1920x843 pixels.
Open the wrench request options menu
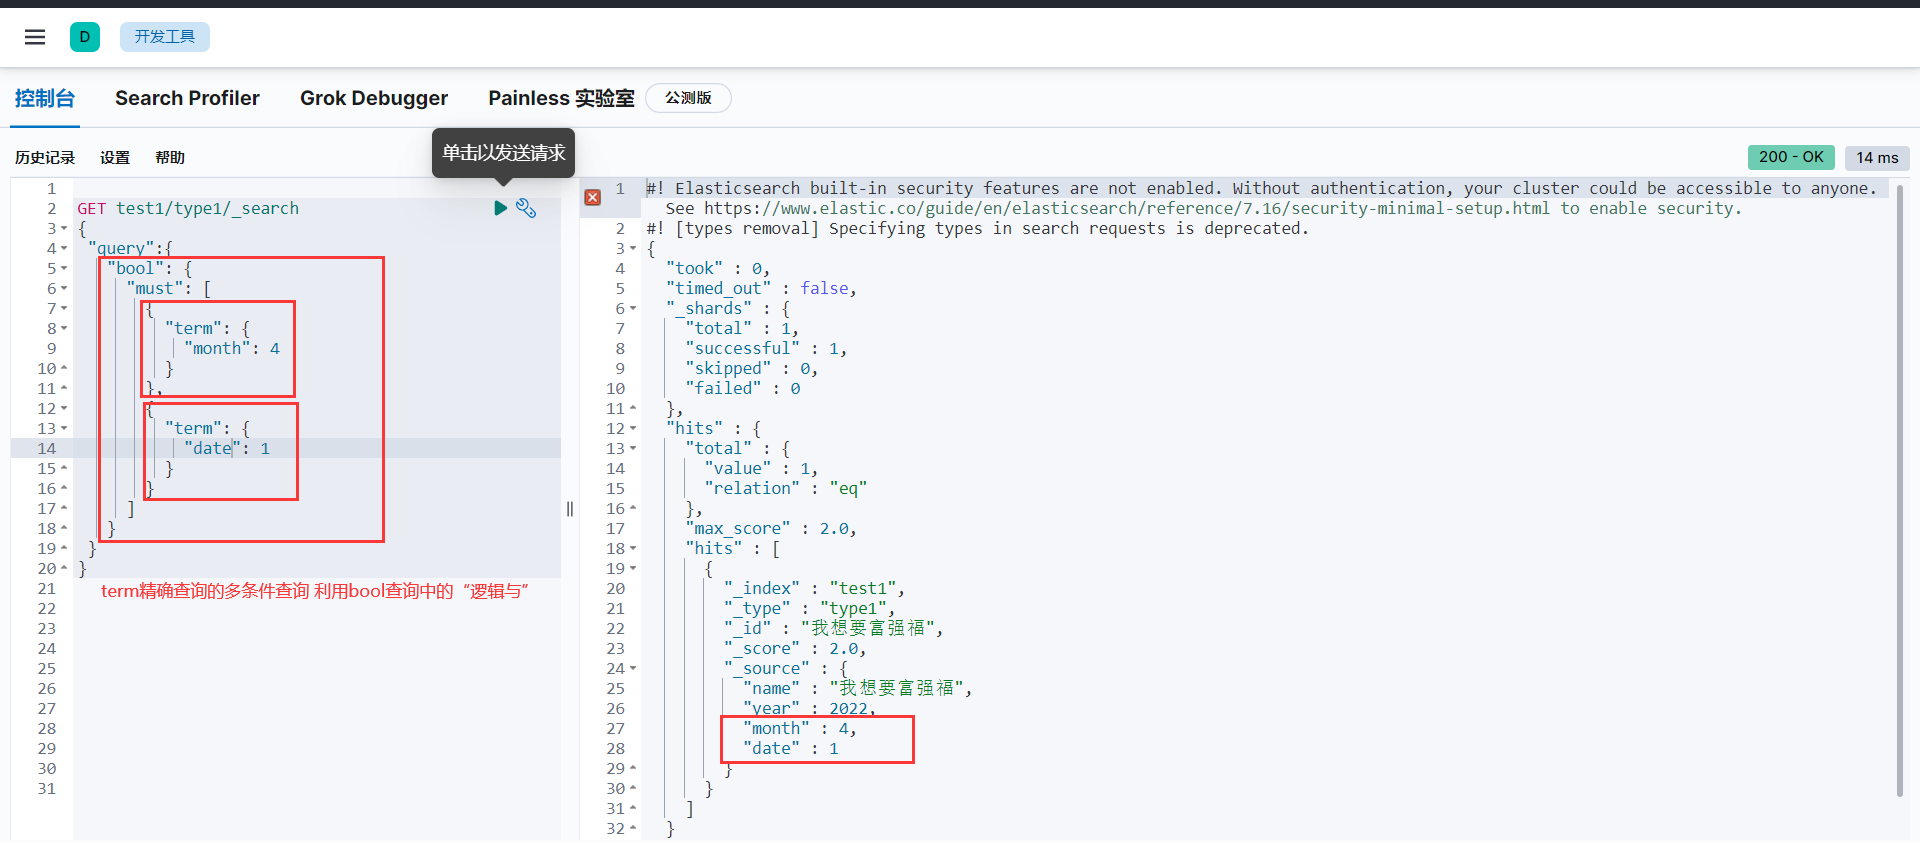click(526, 208)
